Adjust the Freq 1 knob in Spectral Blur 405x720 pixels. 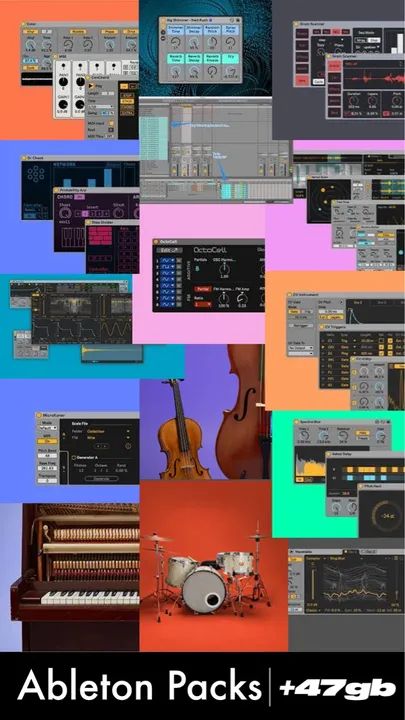(x=304, y=434)
